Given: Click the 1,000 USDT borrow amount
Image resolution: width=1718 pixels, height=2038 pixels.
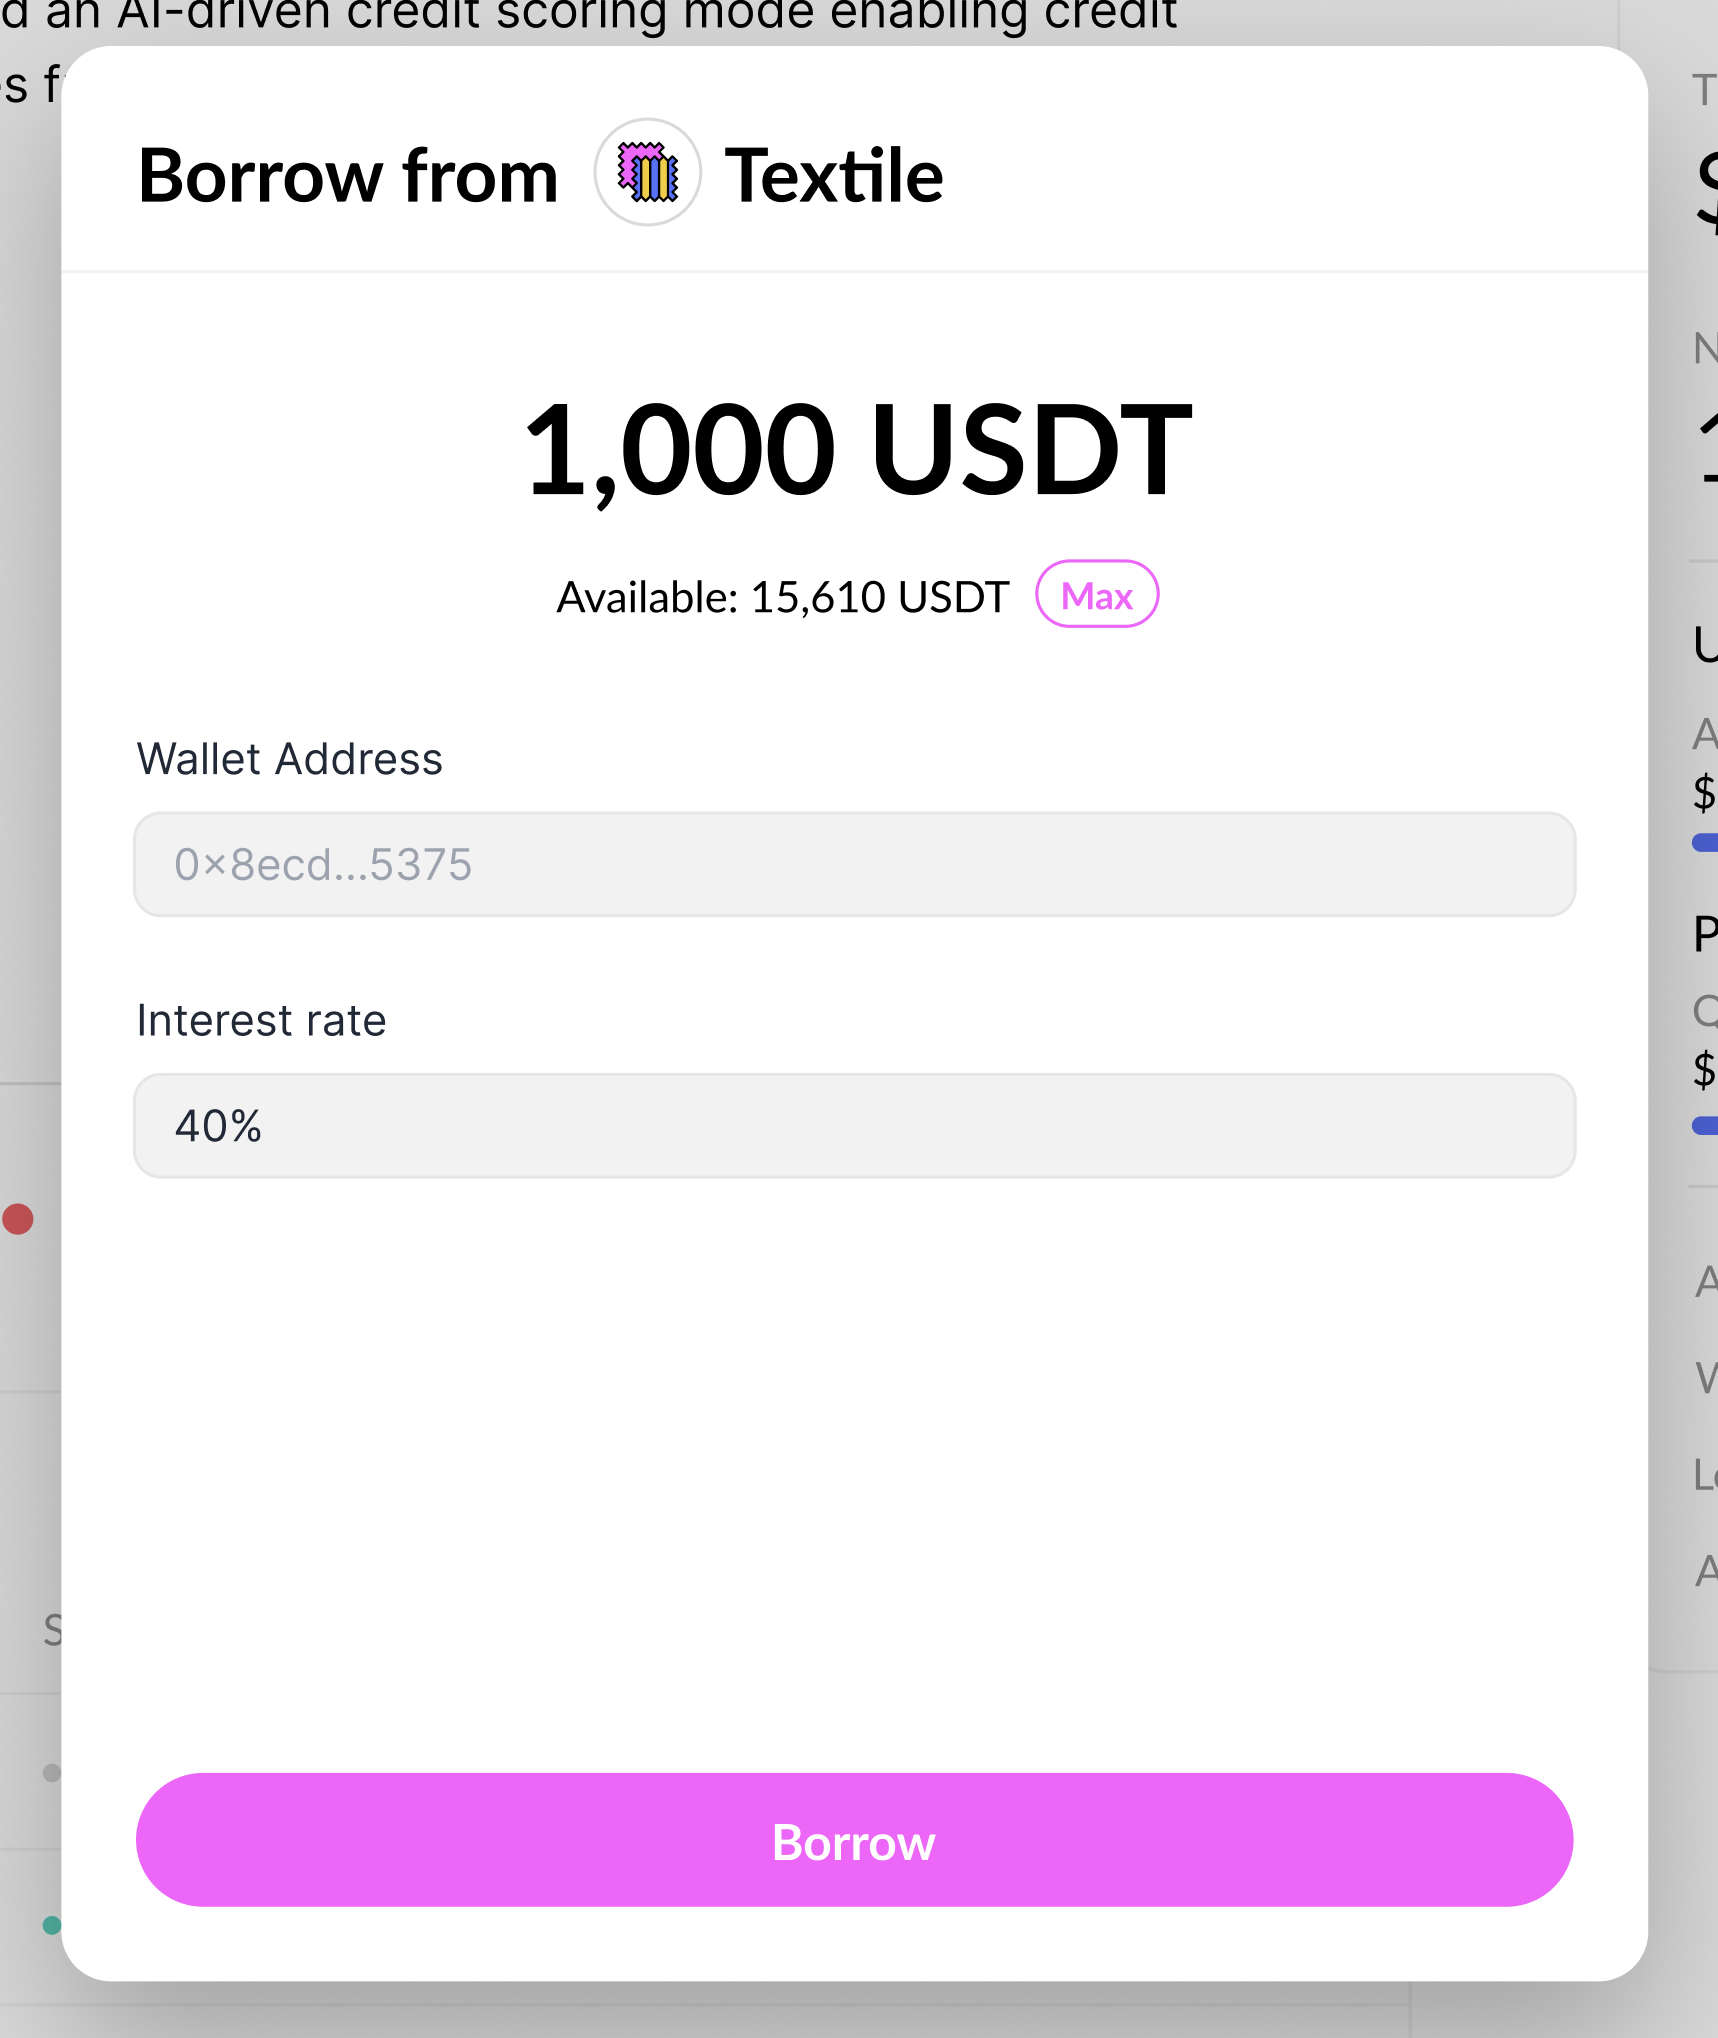Looking at the screenshot, I should 857,449.
